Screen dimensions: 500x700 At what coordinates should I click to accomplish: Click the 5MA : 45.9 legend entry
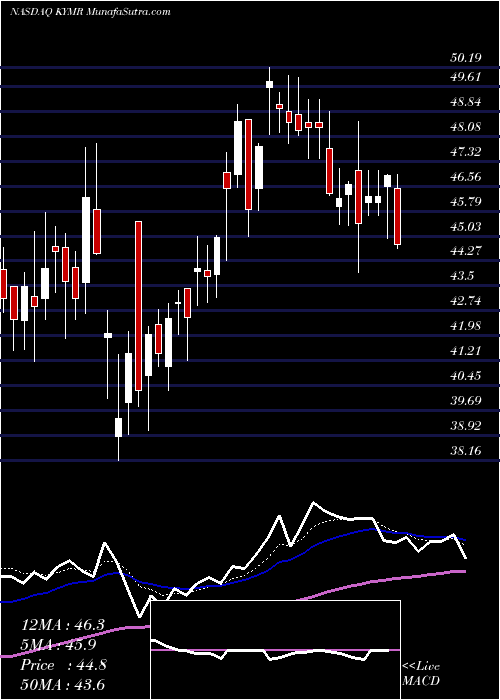click(x=58, y=645)
